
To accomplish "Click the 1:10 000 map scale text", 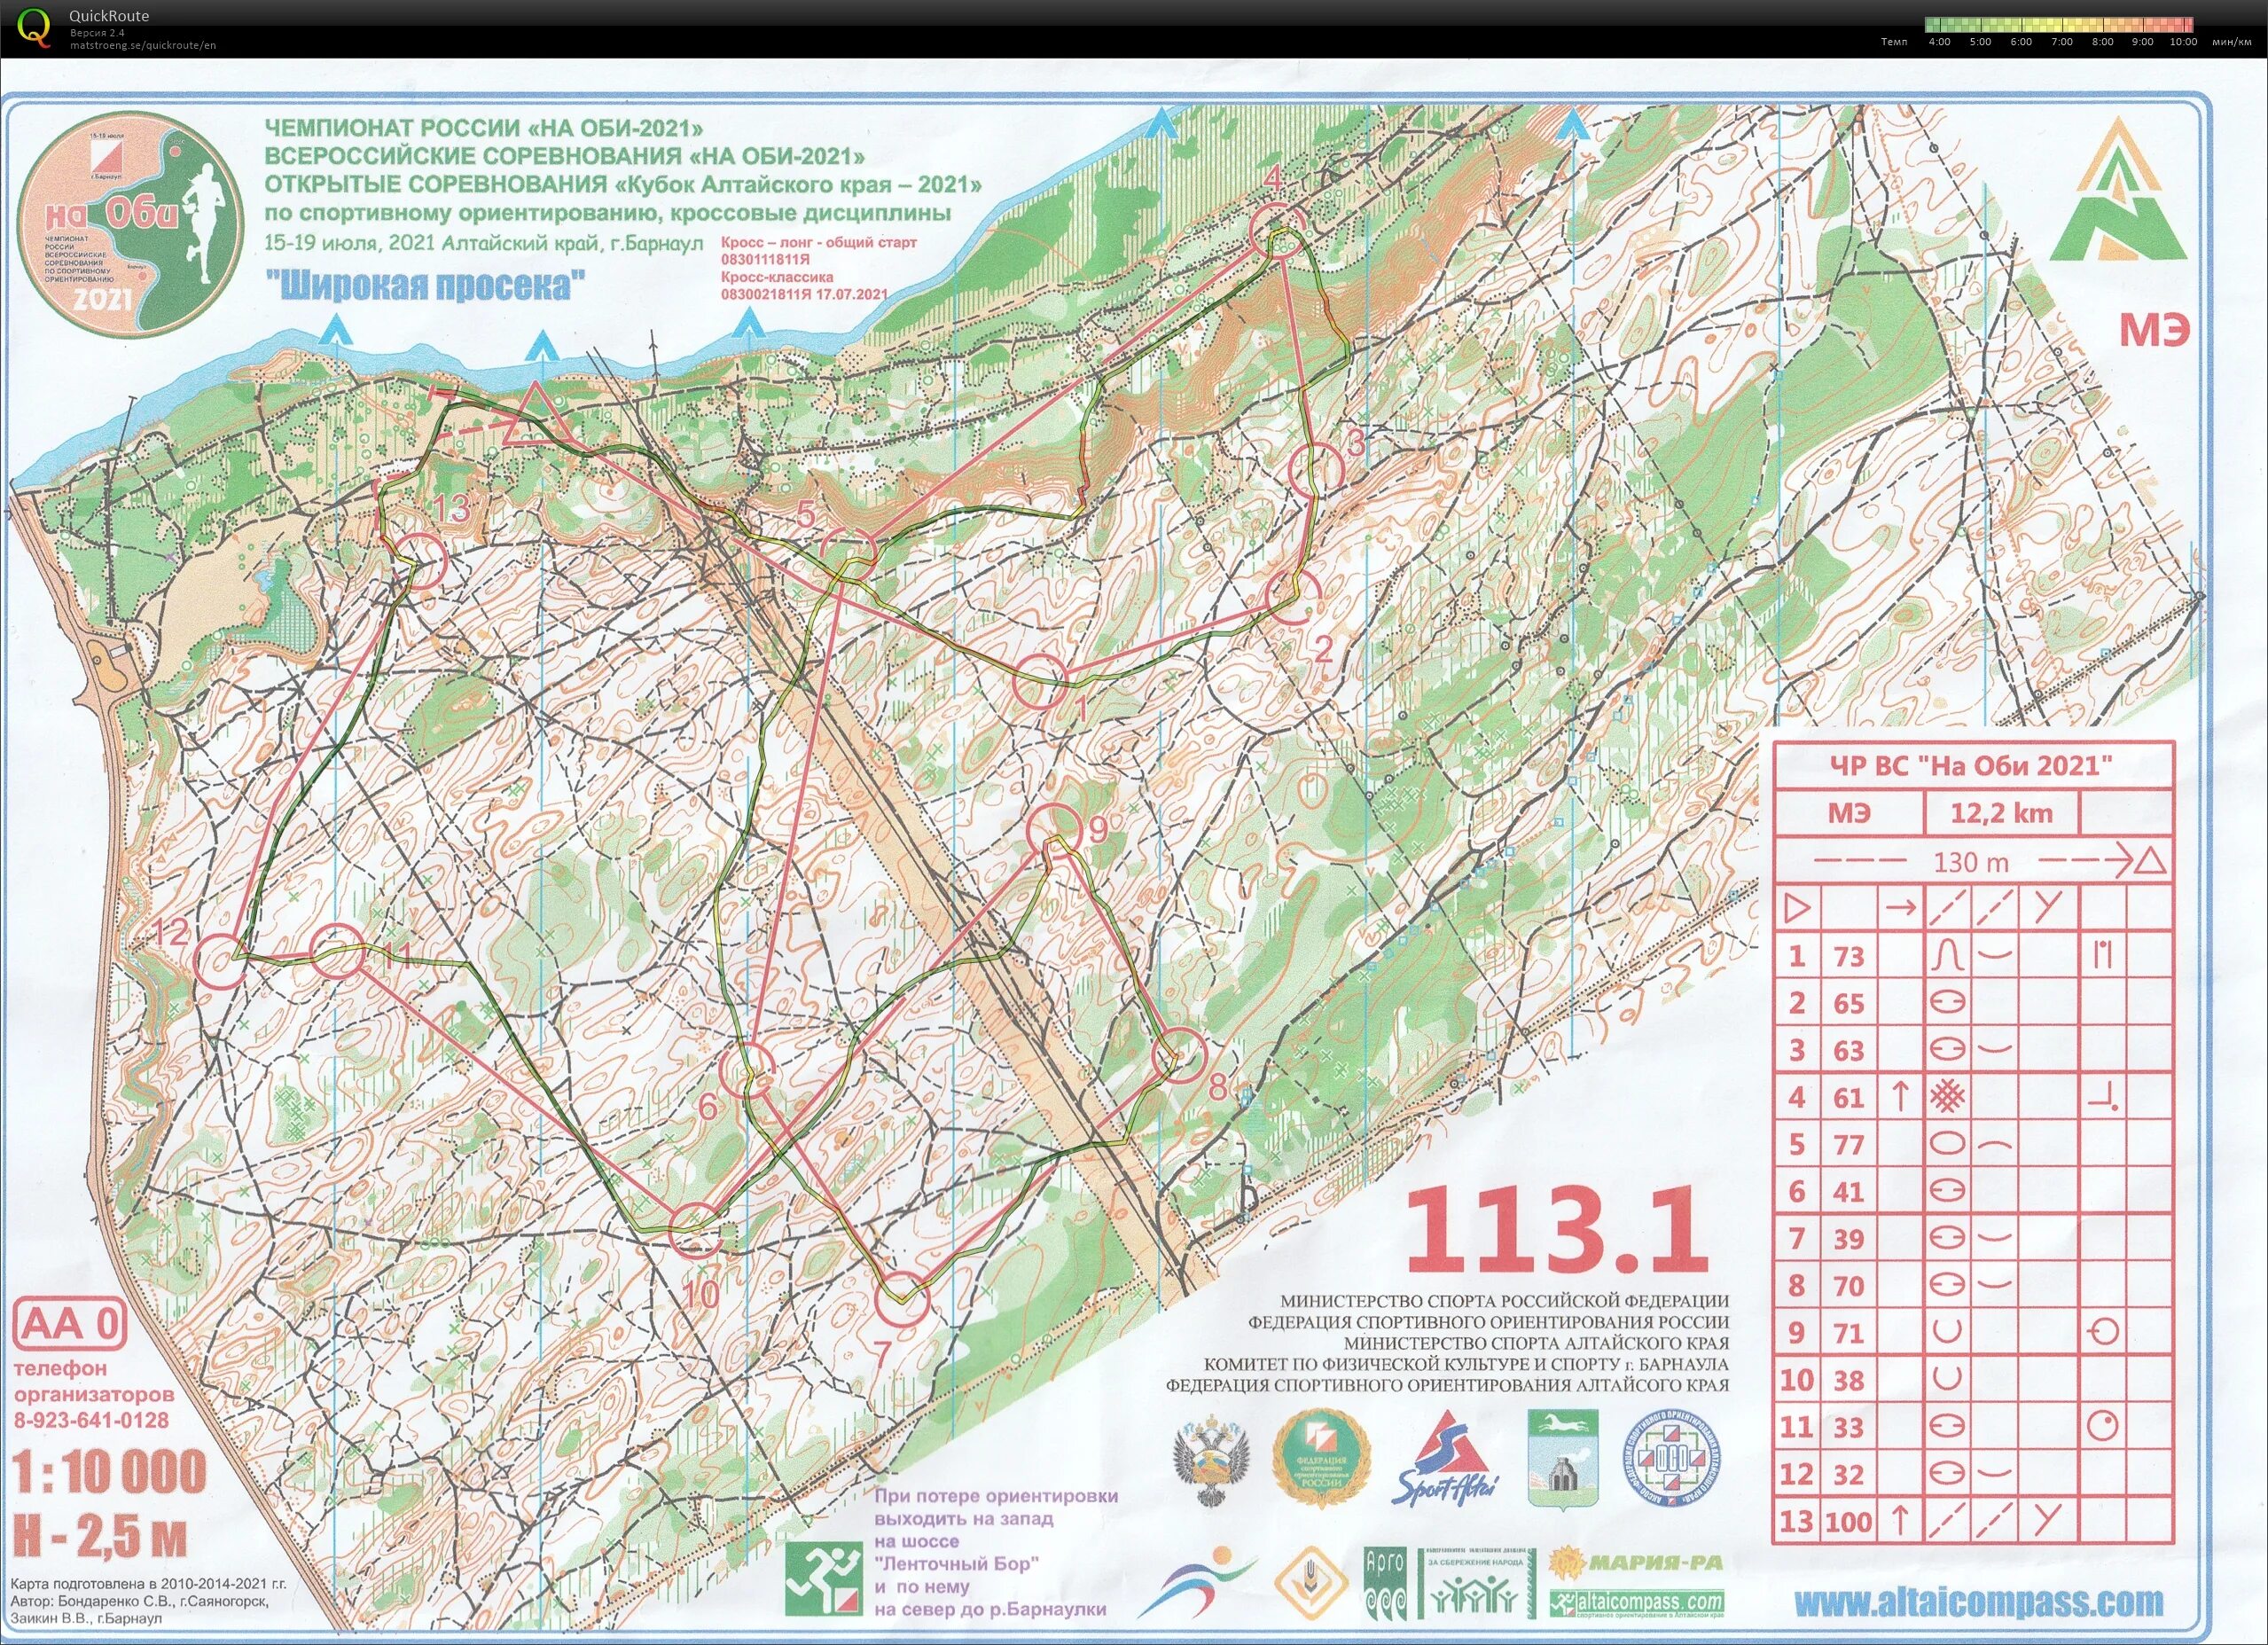I will 110,1471.
